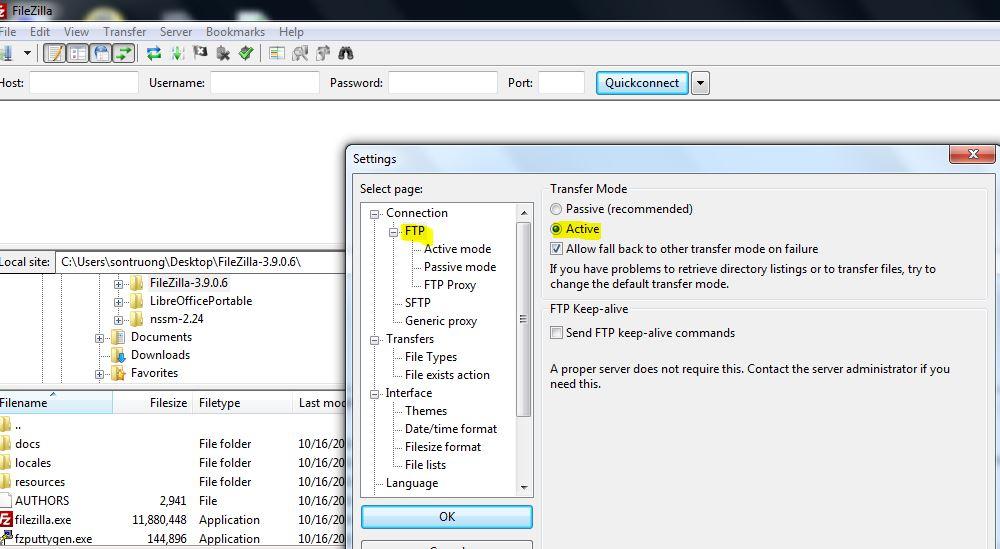Click the cancel current operation flag icon
Image resolution: width=1000 pixels, height=549 pixels.
point(200,53)
